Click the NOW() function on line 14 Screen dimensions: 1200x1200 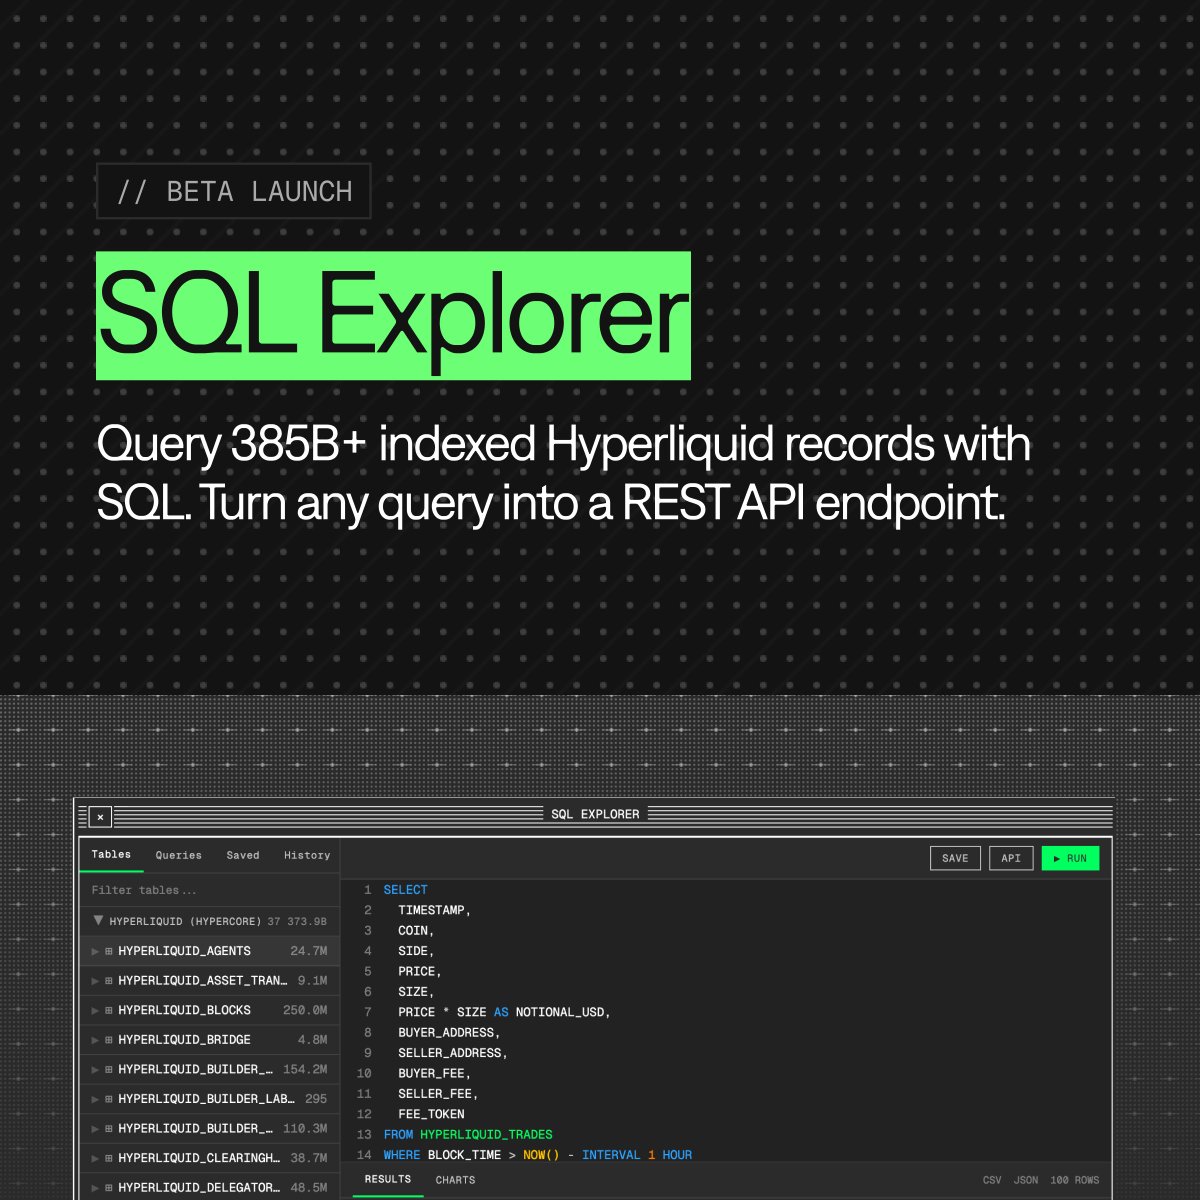click(541, 1155)
